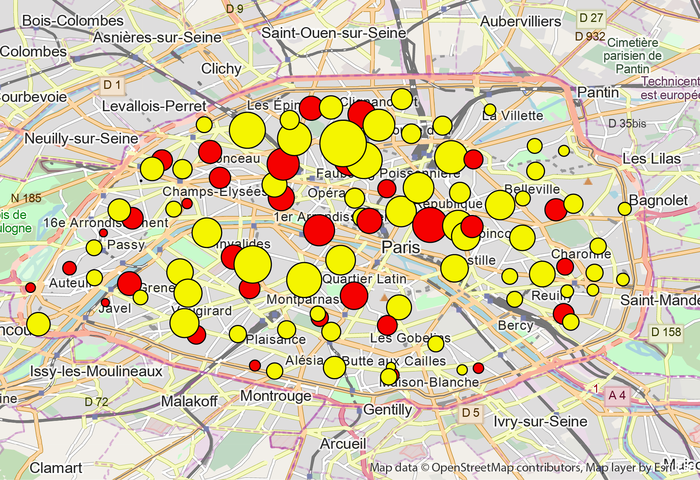The width and height of the screenshot is (700, 480).
Task: Click the Arcueil label
Action: pos(343,443)
